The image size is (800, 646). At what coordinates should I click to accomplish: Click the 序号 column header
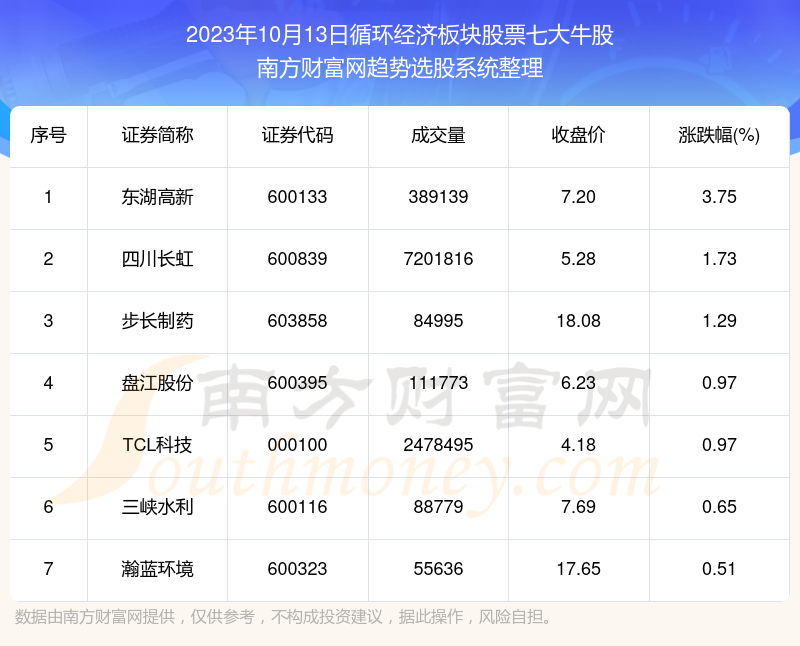(x=48, y=135)
